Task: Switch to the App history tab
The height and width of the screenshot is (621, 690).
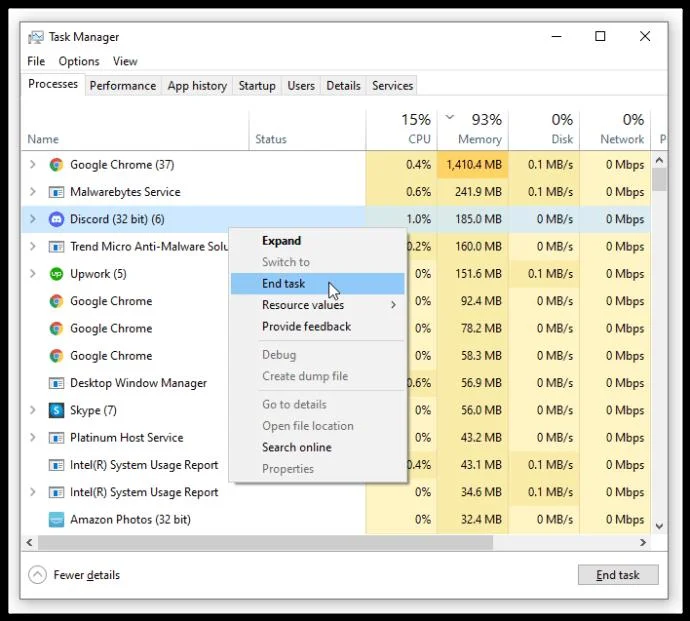Action: click(x=197, y=86)
